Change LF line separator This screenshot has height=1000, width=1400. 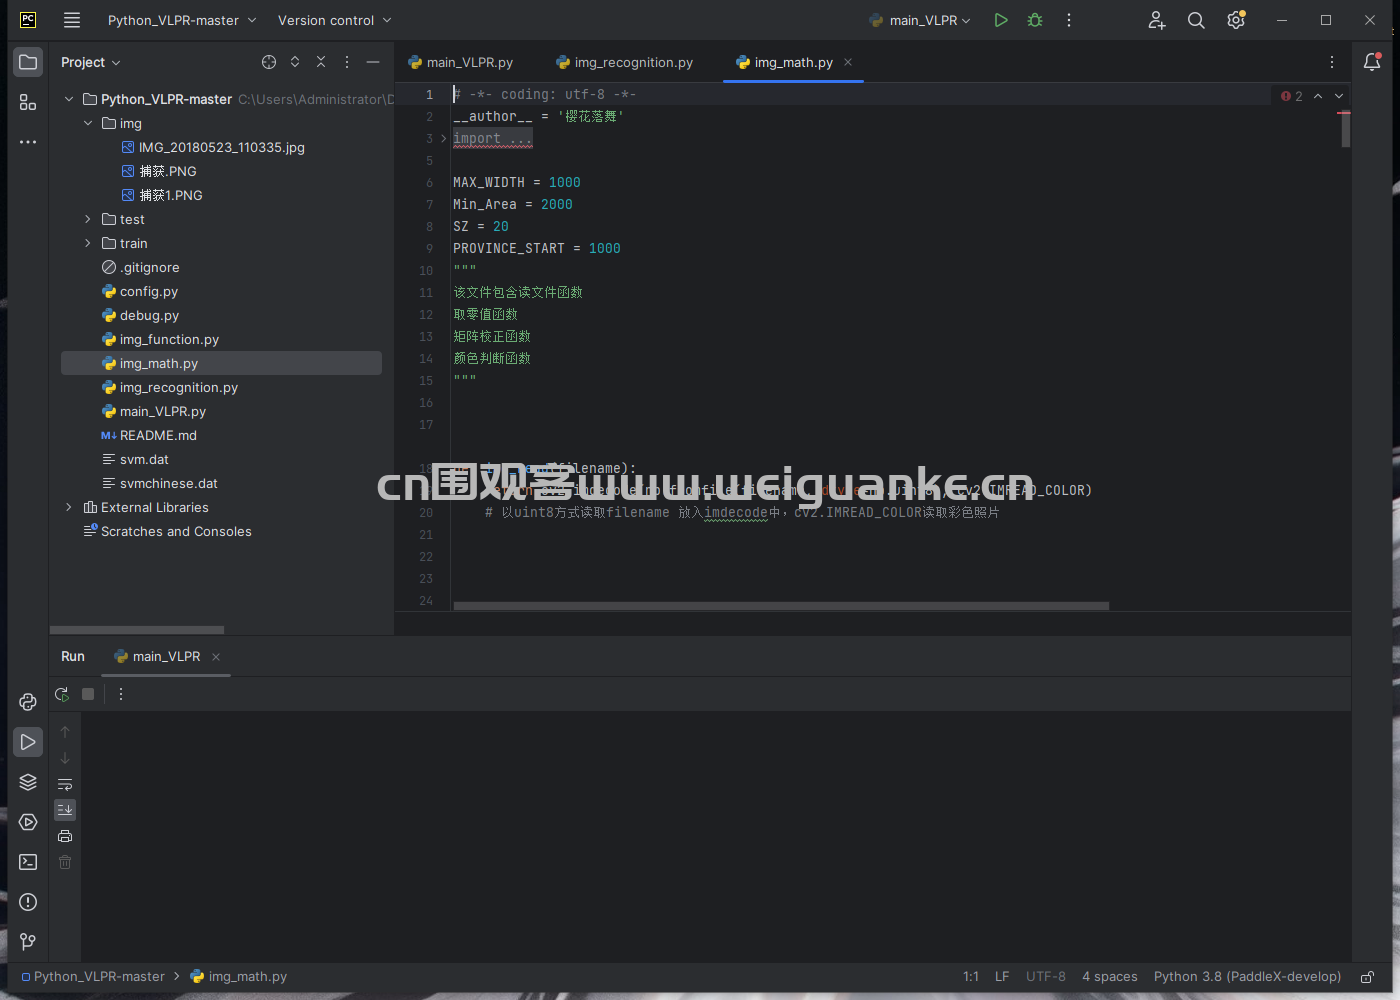click(x=1002, y=977)
